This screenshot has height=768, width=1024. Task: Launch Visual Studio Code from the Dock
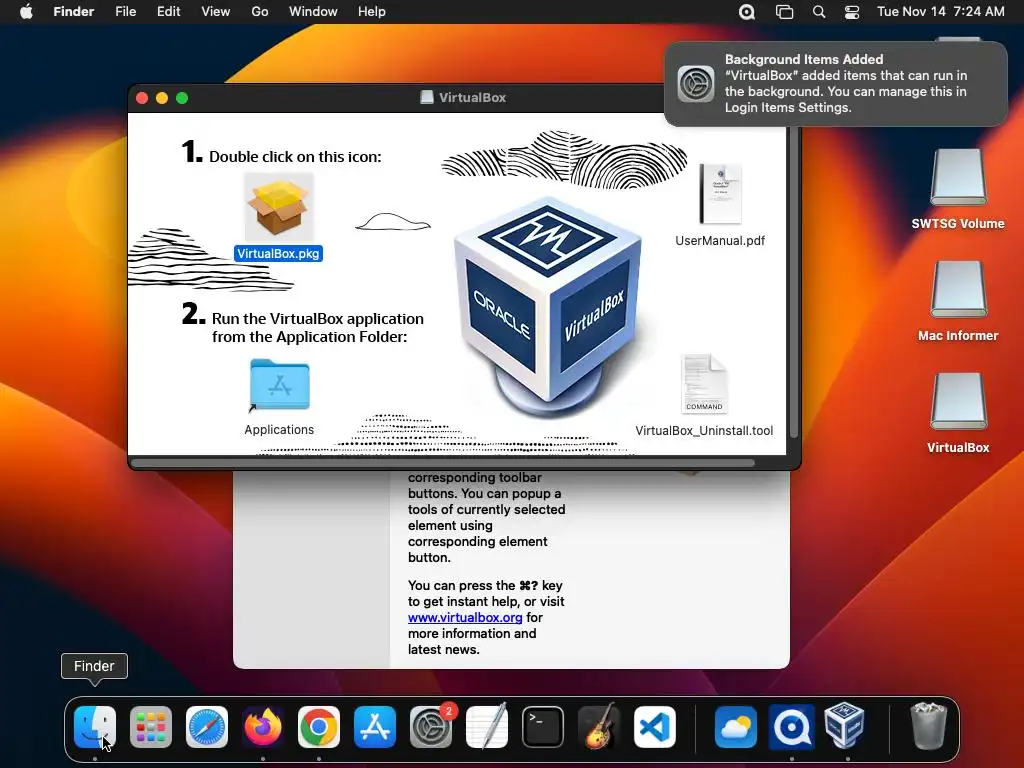[x=654, y=727]
